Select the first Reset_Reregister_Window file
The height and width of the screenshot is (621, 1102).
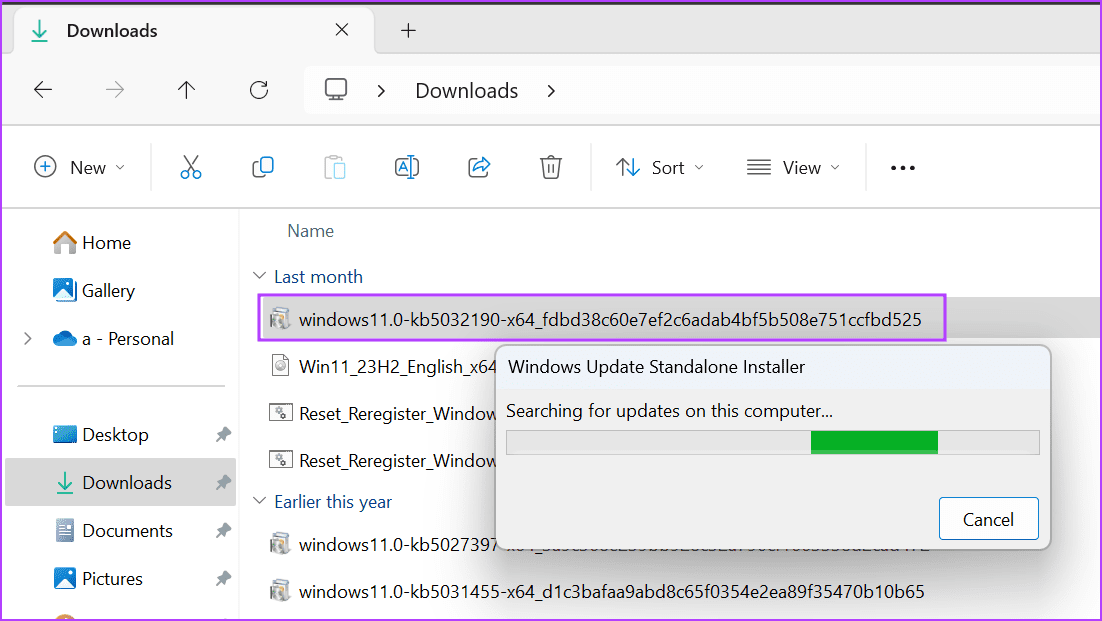pyautogui.click(x=382, y=413)
